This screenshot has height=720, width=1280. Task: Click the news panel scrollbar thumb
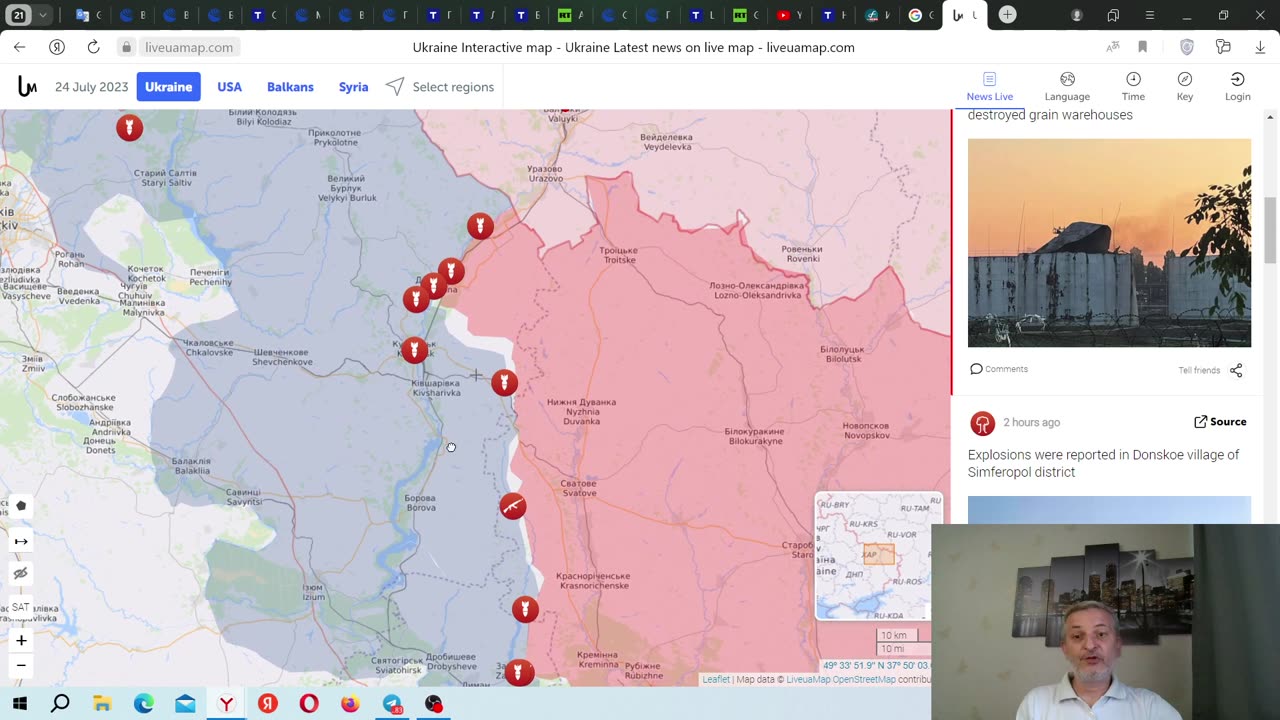click(1271, 230)
